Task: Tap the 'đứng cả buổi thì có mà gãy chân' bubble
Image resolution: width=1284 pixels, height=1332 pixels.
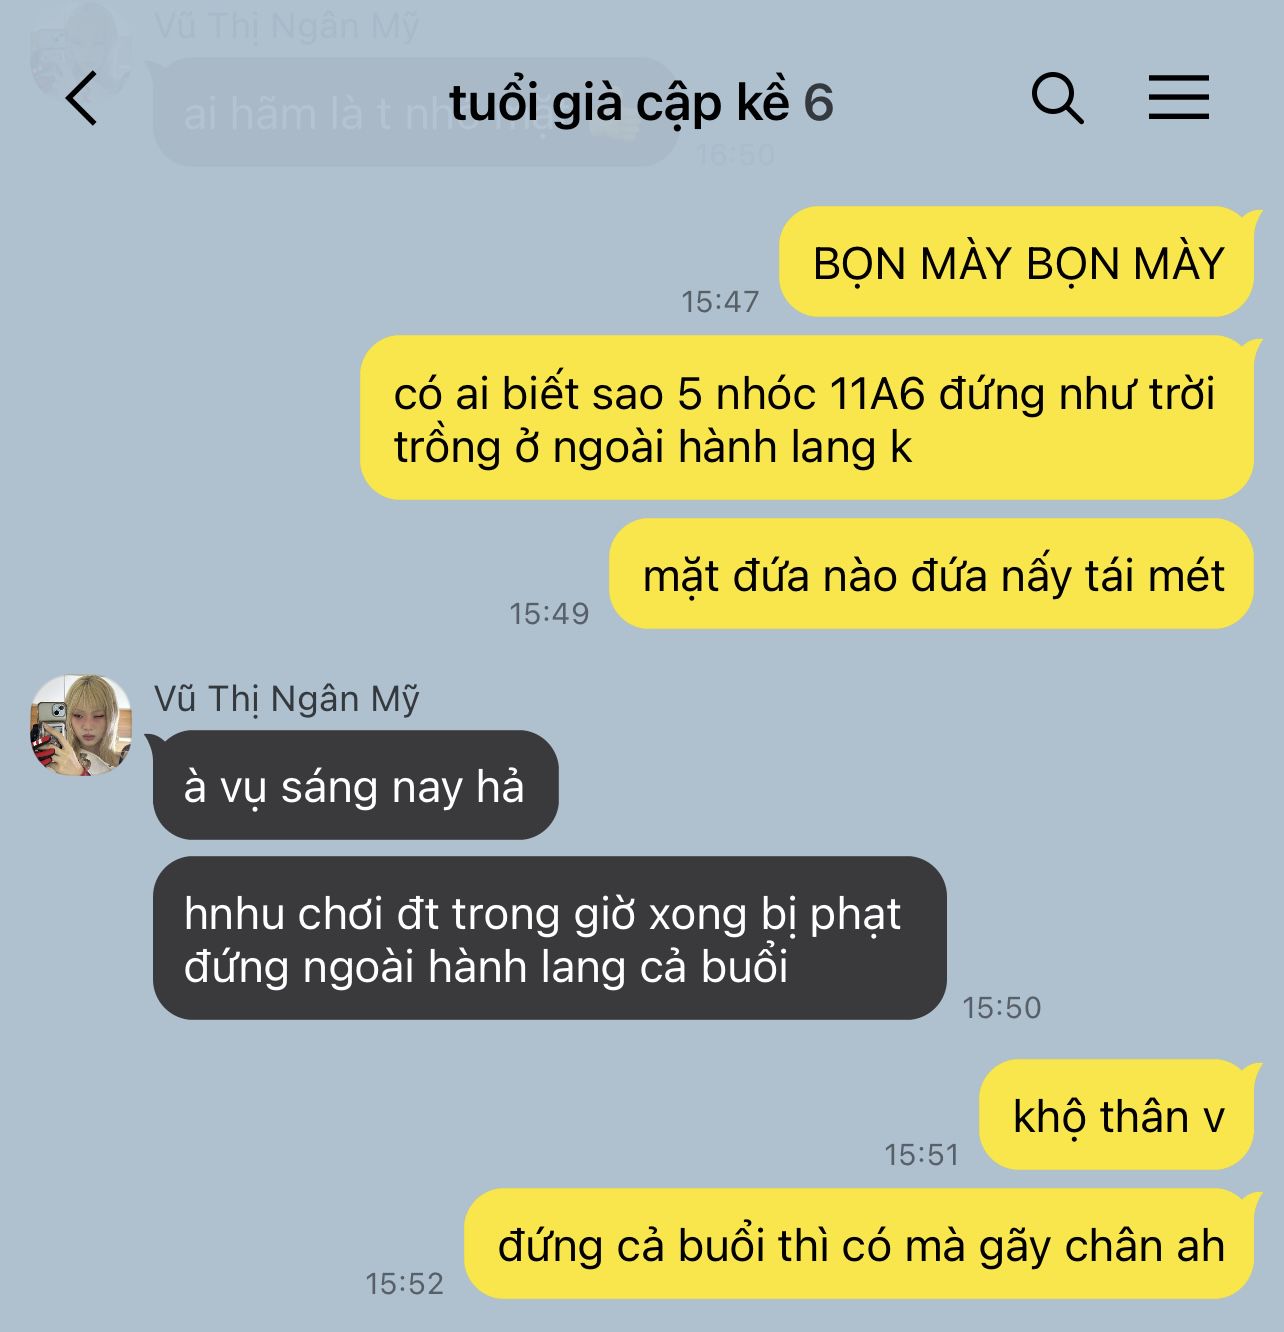Action: point(859,1245)
